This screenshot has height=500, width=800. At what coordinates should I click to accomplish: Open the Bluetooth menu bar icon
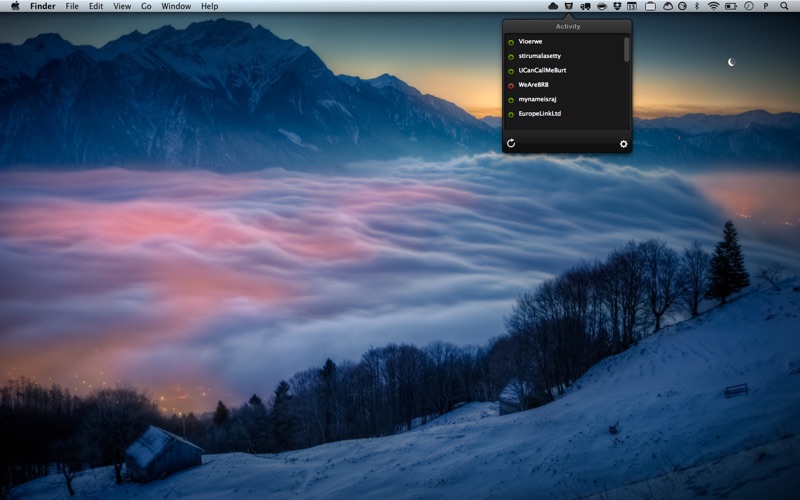(697, 6)
